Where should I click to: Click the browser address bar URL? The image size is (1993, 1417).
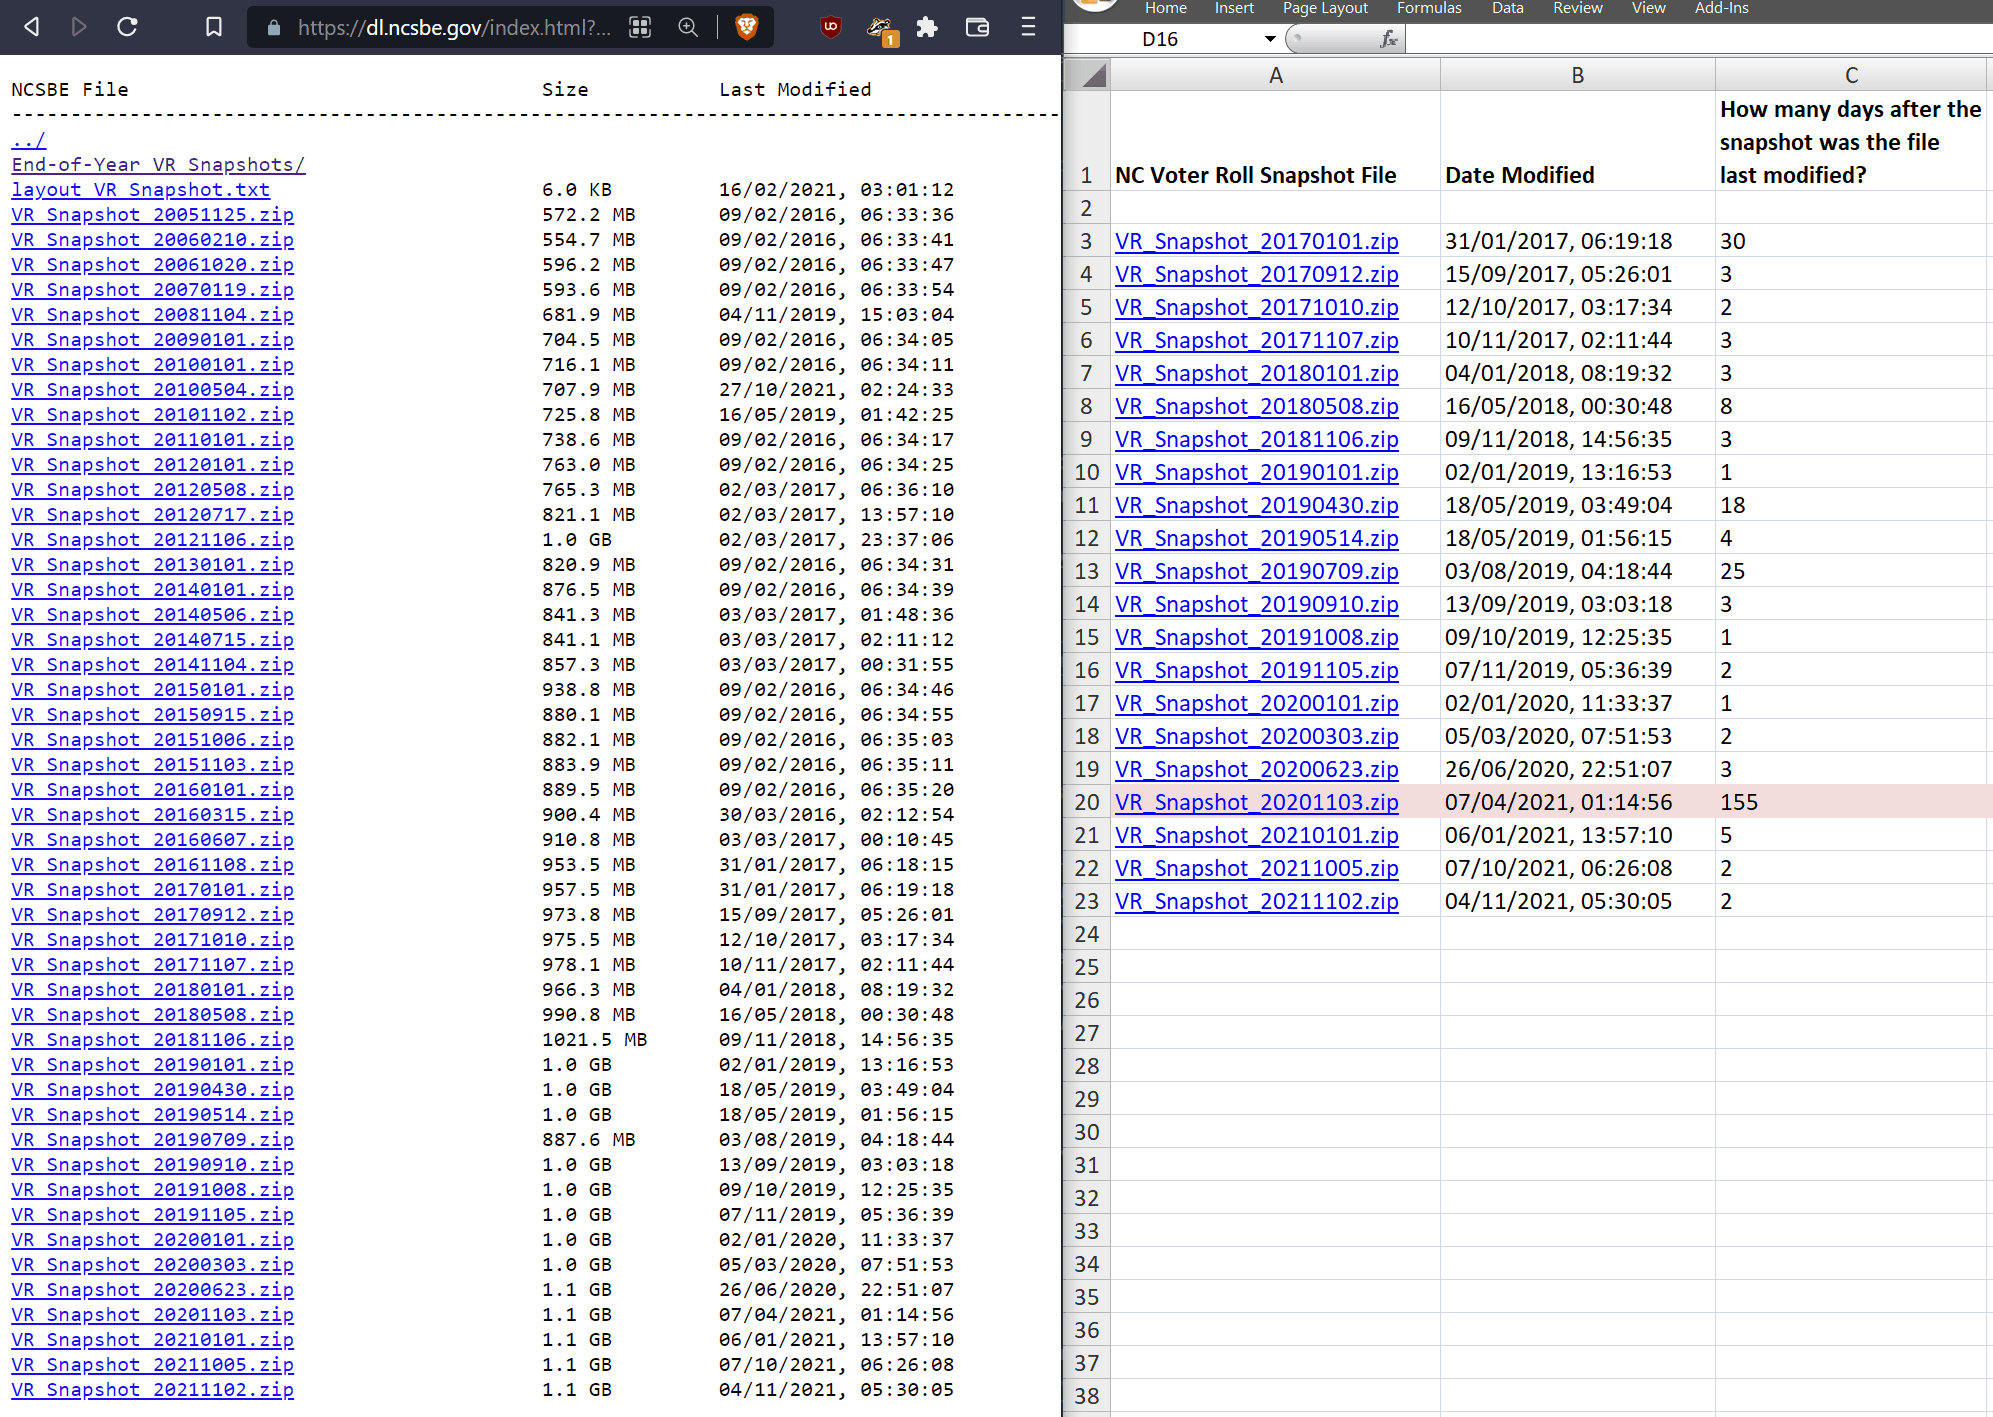tap(454, 28)
